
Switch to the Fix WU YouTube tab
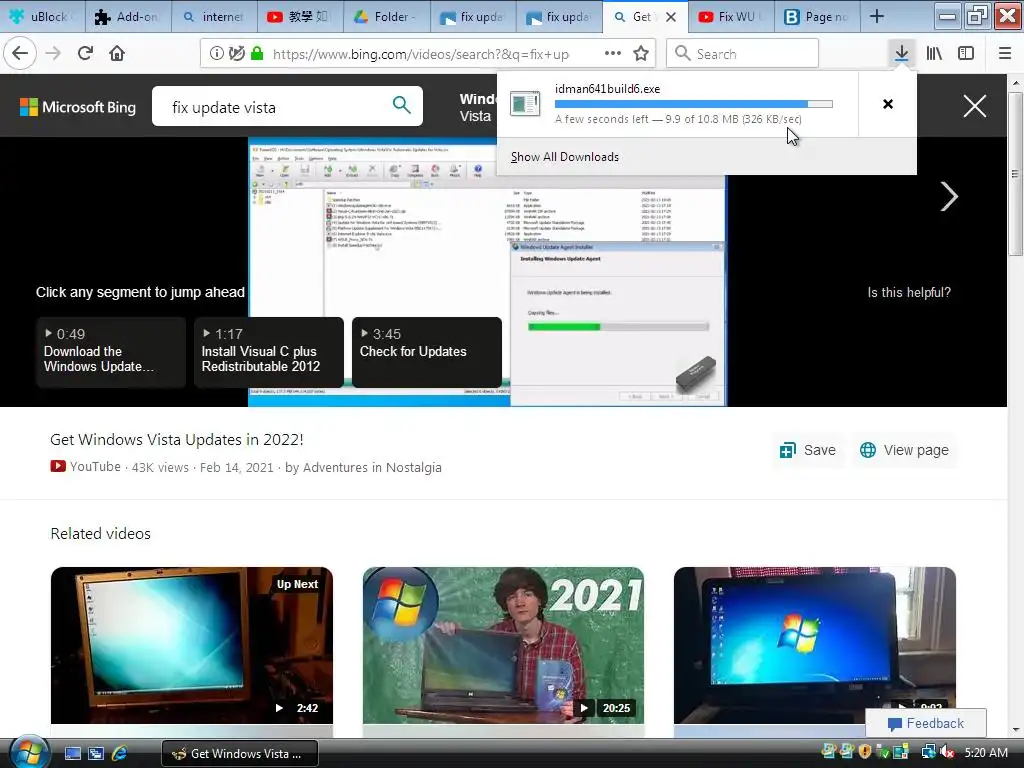[x=731, y=17]
